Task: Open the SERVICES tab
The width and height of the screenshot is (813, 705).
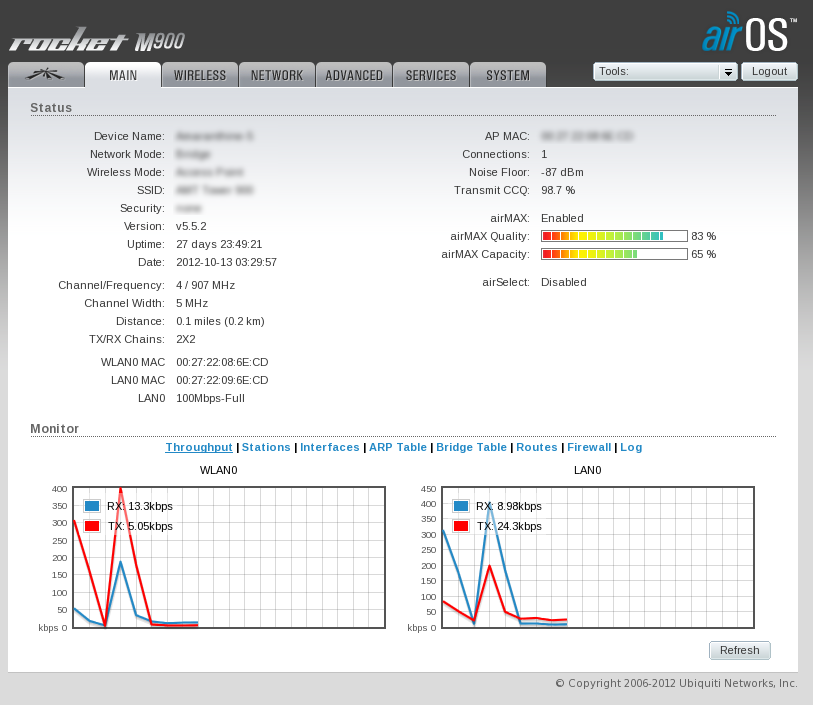Action: [431, 75]
